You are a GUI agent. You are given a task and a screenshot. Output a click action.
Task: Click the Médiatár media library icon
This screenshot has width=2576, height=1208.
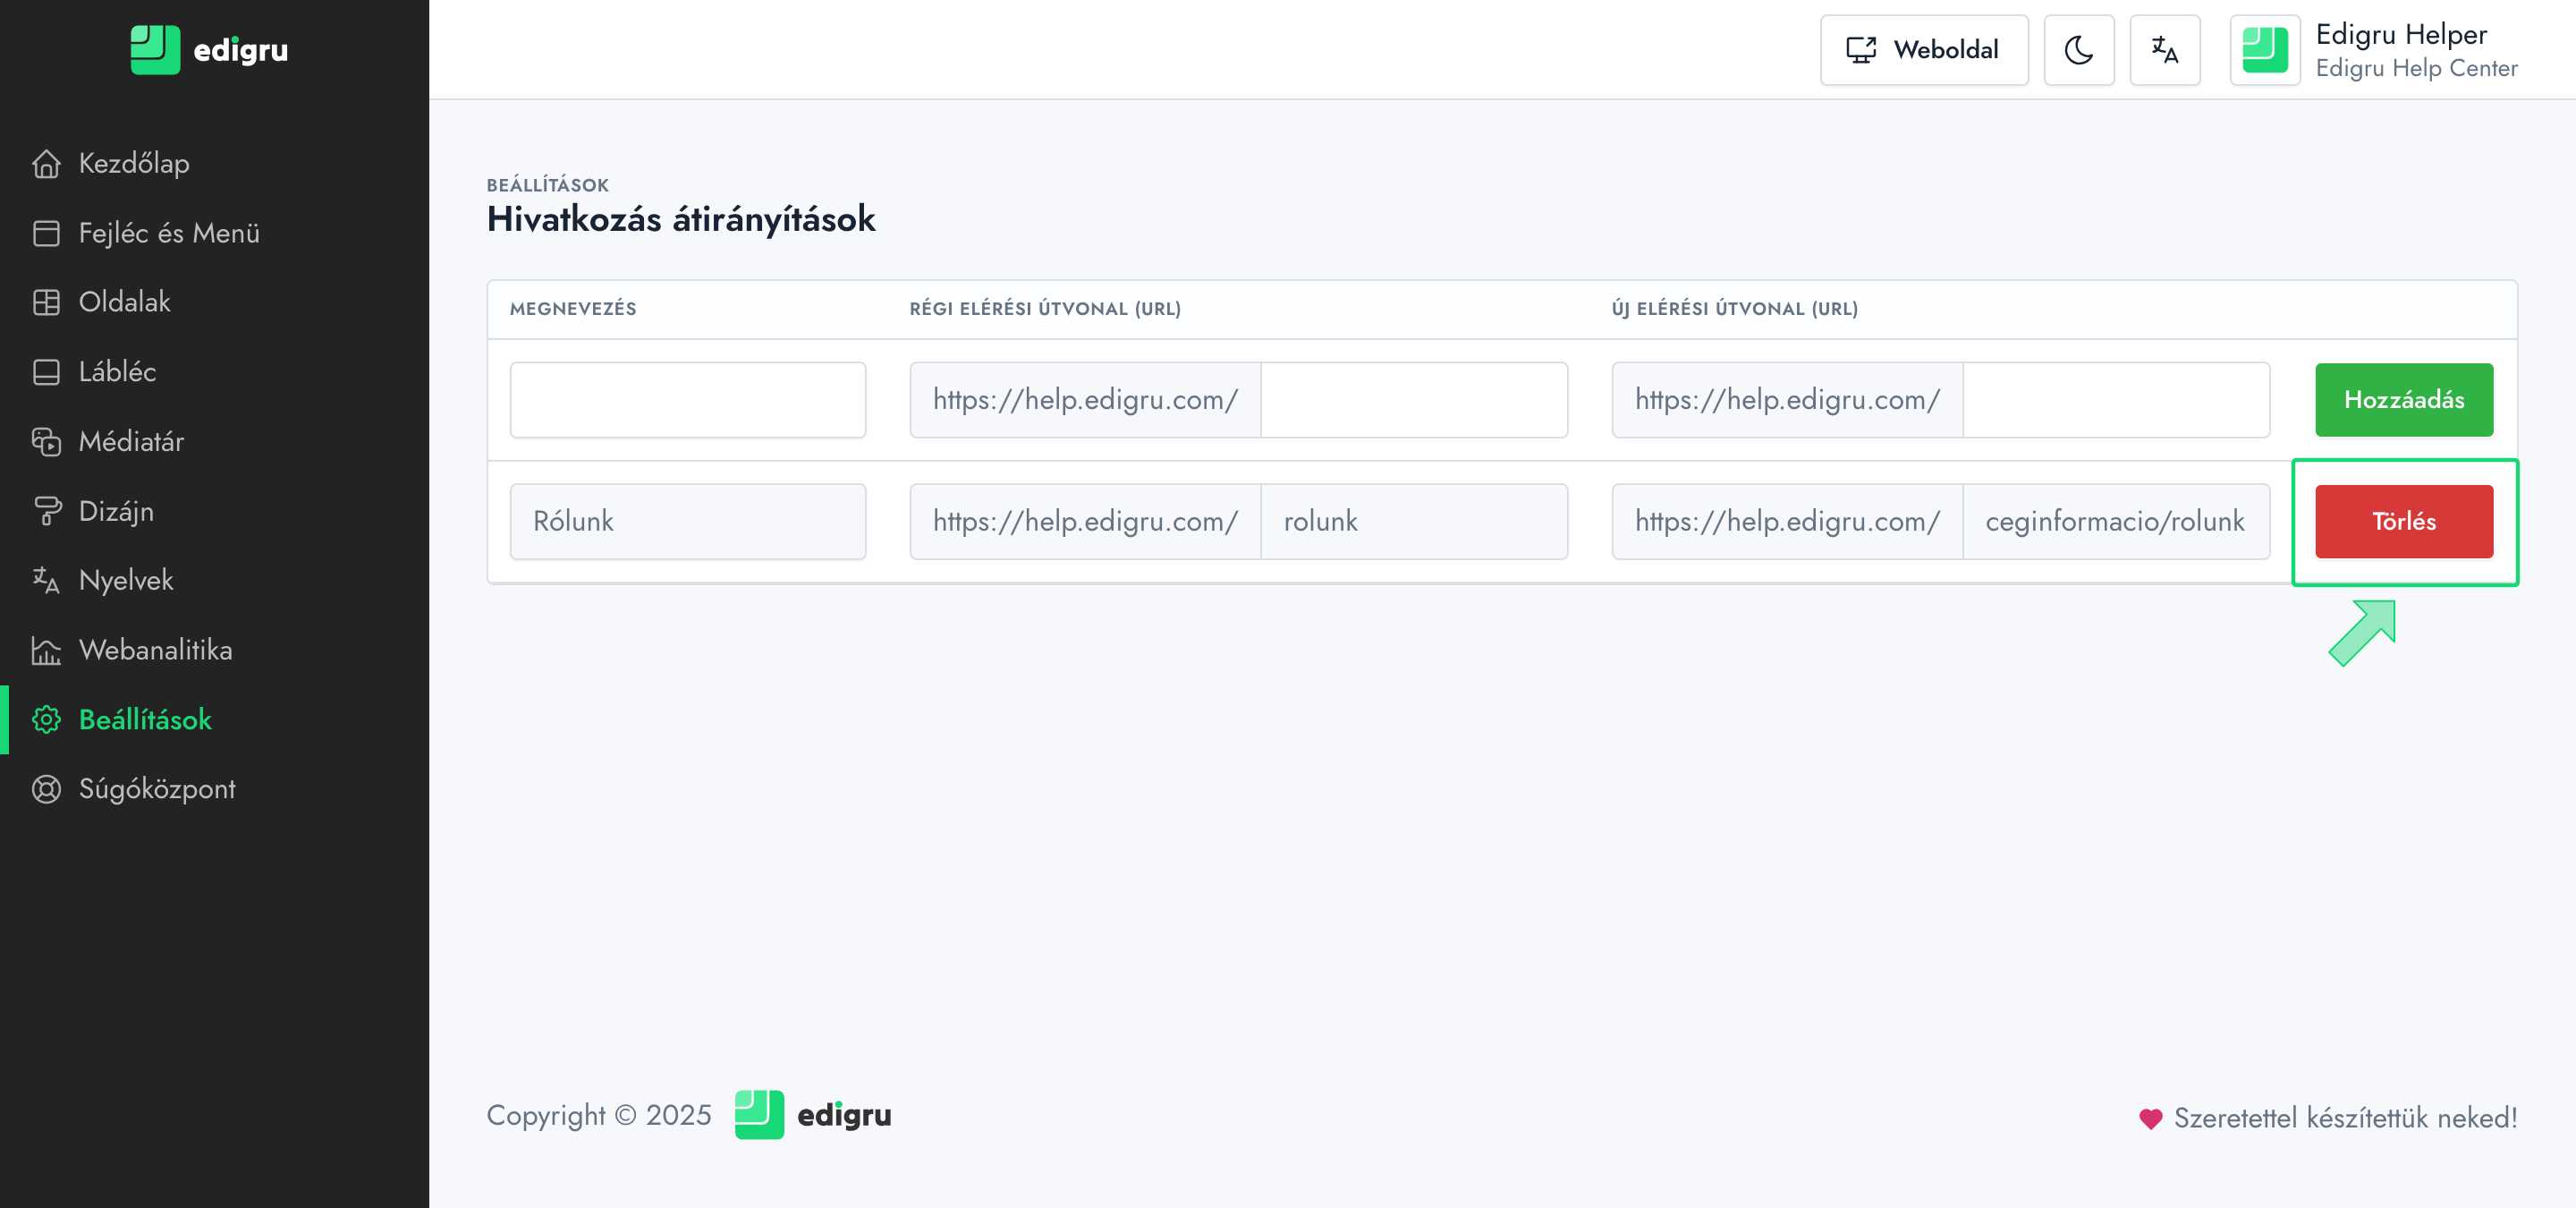46,441
